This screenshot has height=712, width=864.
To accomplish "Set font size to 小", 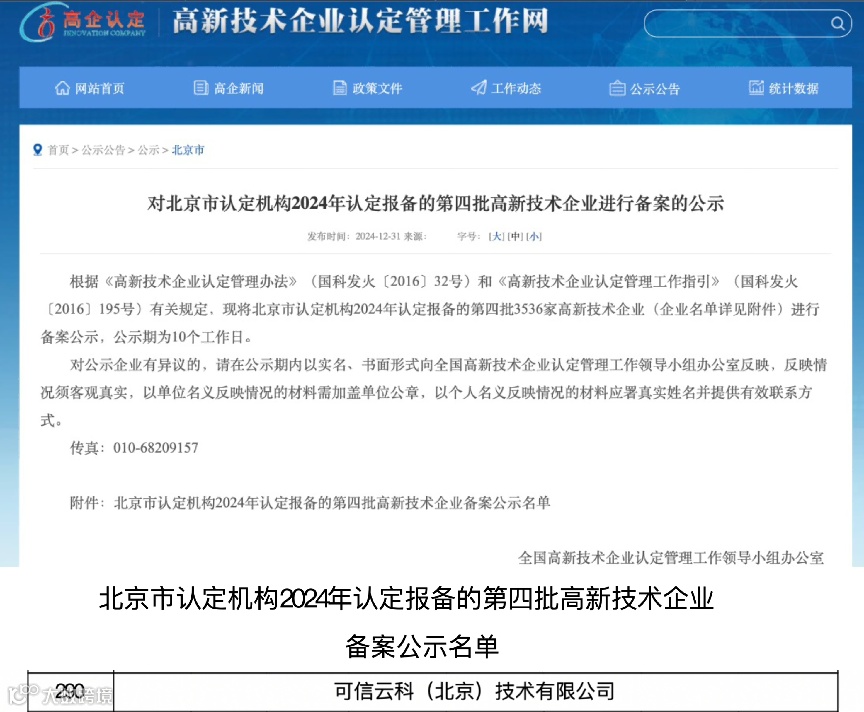I will 534,236.
